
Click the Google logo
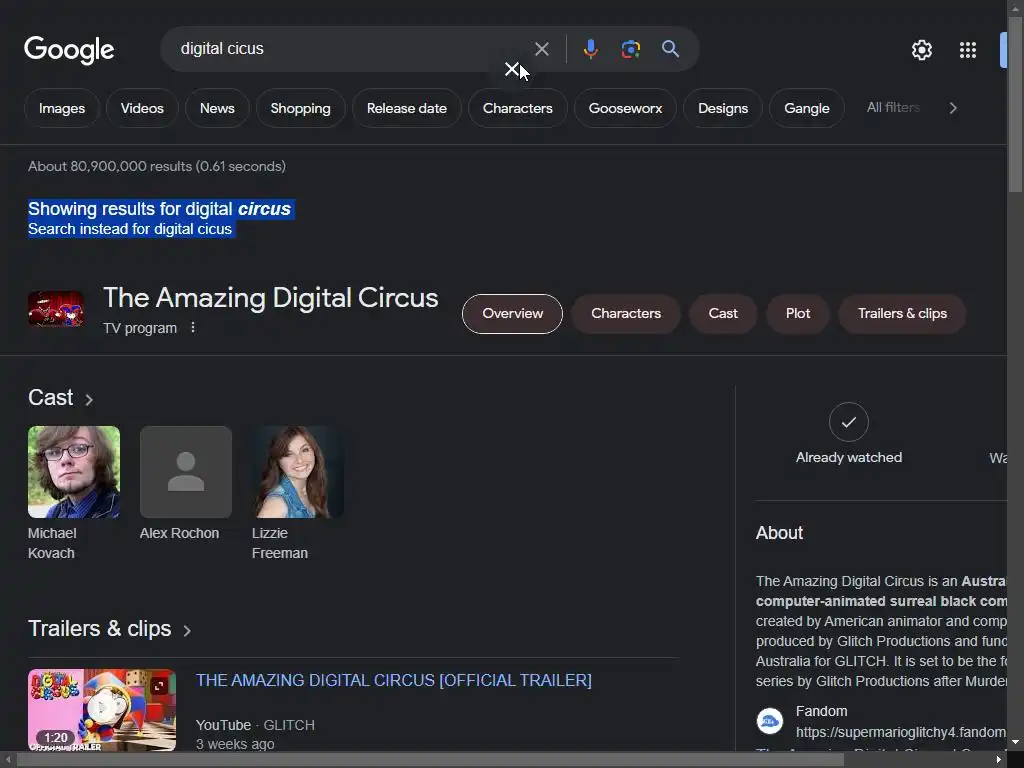click(69, 50)
